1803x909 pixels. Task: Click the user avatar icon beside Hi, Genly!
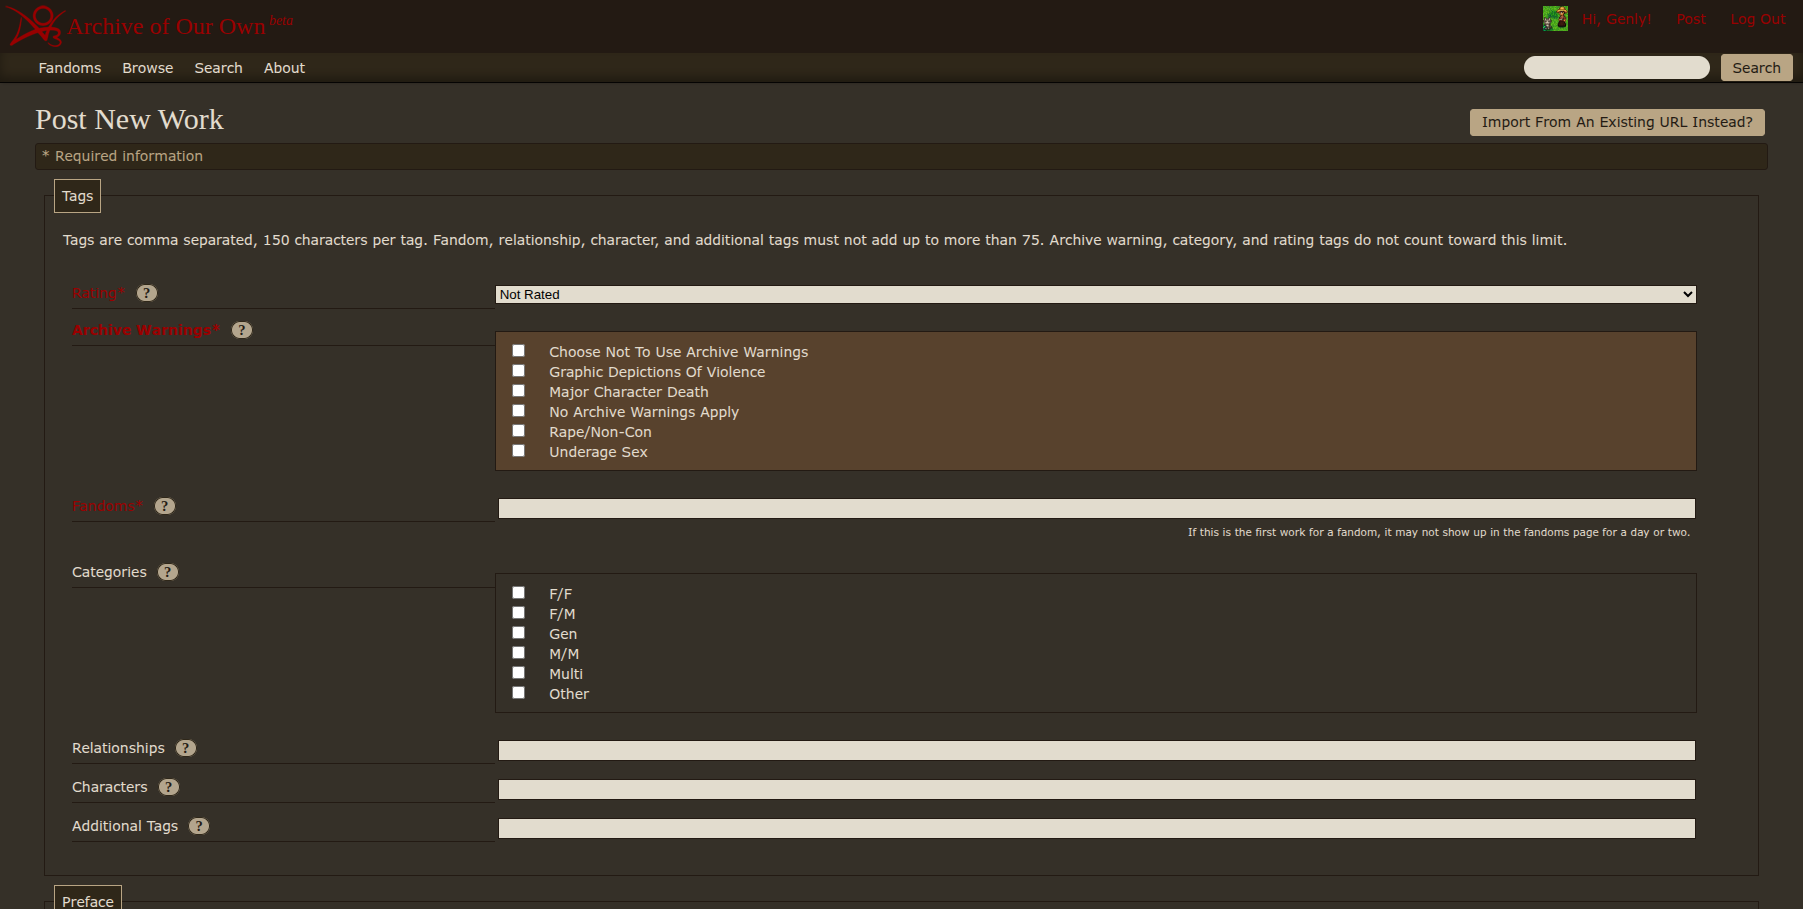[x=1554, y=19]
